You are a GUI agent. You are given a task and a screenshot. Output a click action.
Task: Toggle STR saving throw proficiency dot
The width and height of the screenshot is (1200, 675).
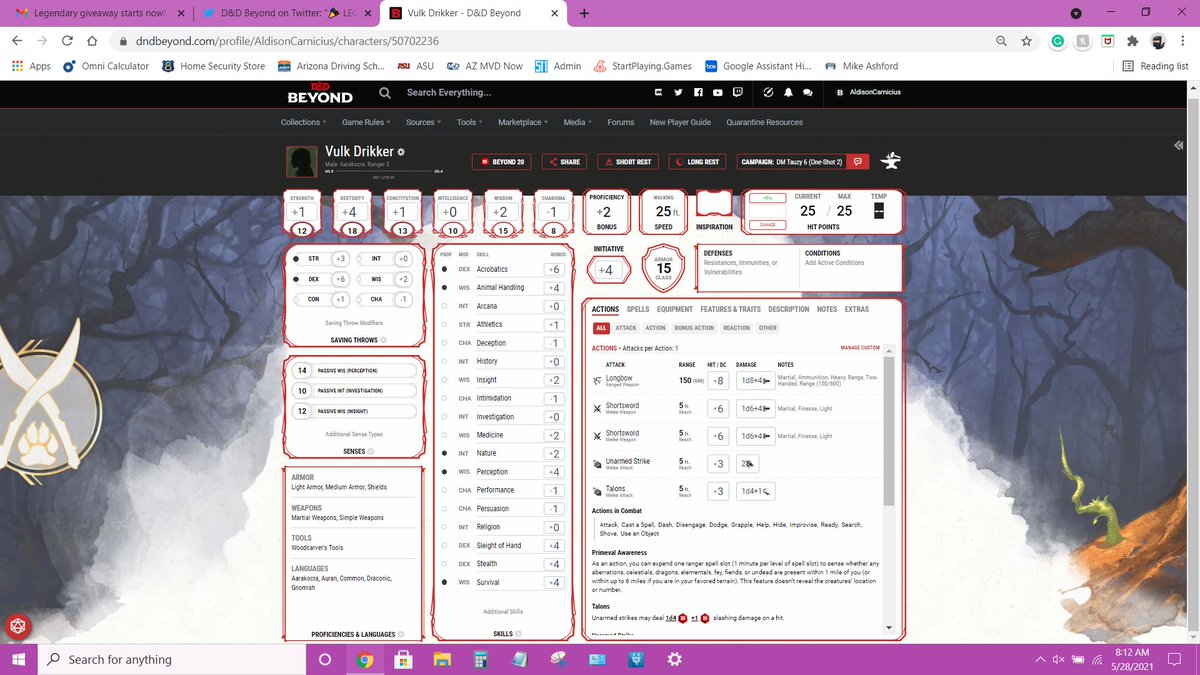[x=296, y=259]
